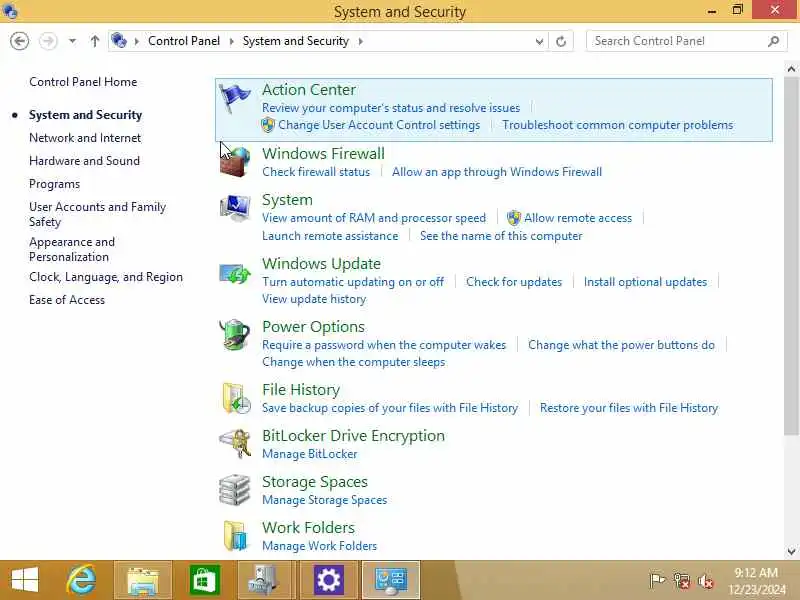Launch Internet Explorer from the taskbar
800x600 pixels.
(82, 580)
